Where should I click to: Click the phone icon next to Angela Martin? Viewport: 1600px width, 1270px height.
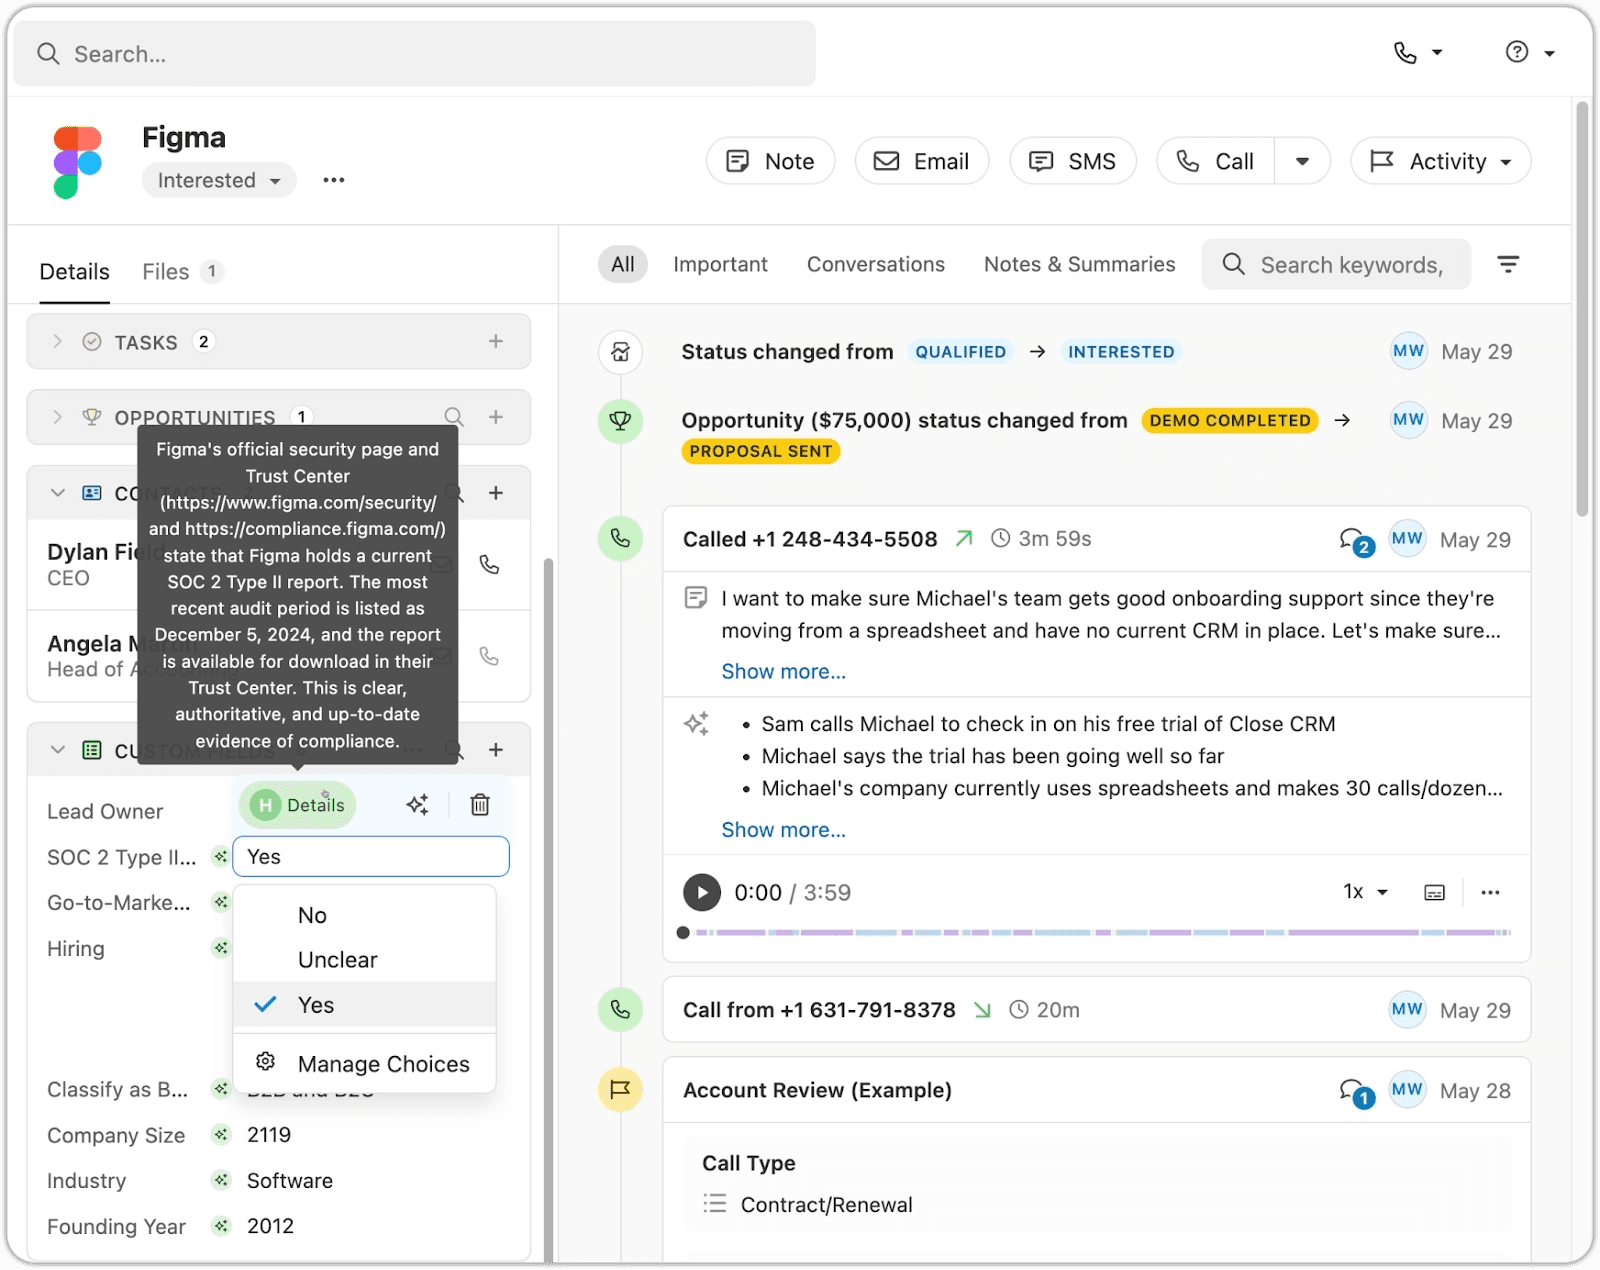[489, 657]
